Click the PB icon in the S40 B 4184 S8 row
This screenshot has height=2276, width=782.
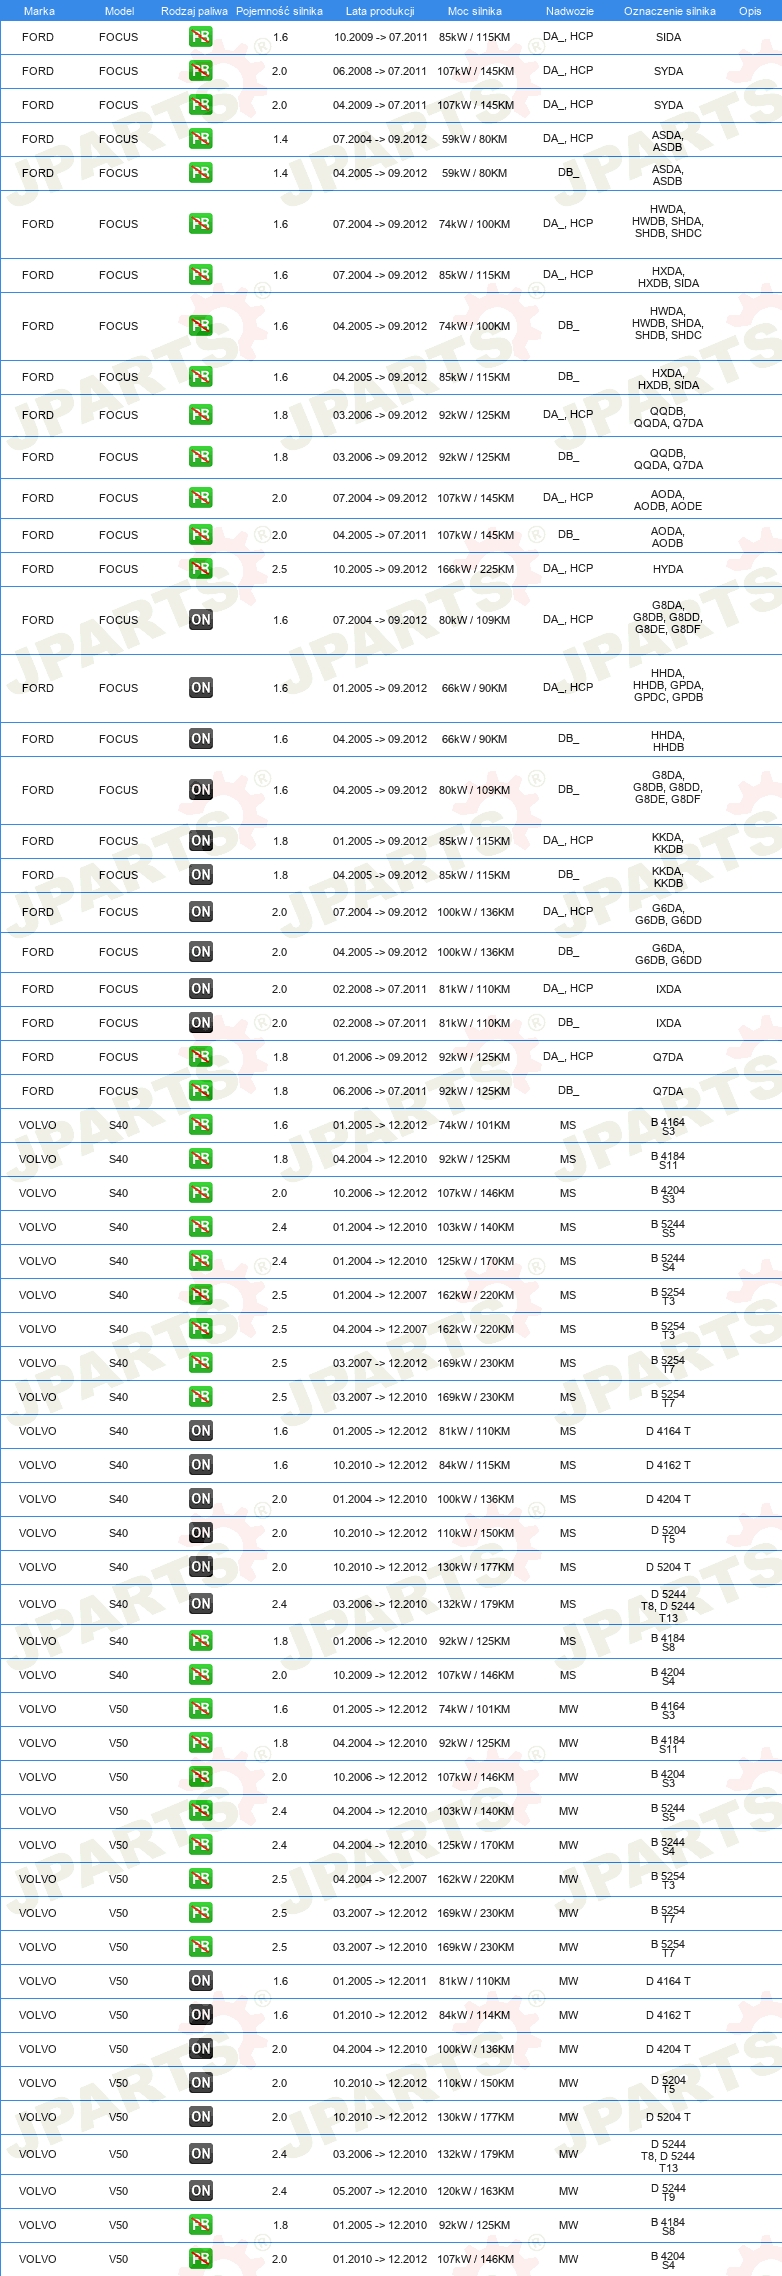tap(201, 1641)
